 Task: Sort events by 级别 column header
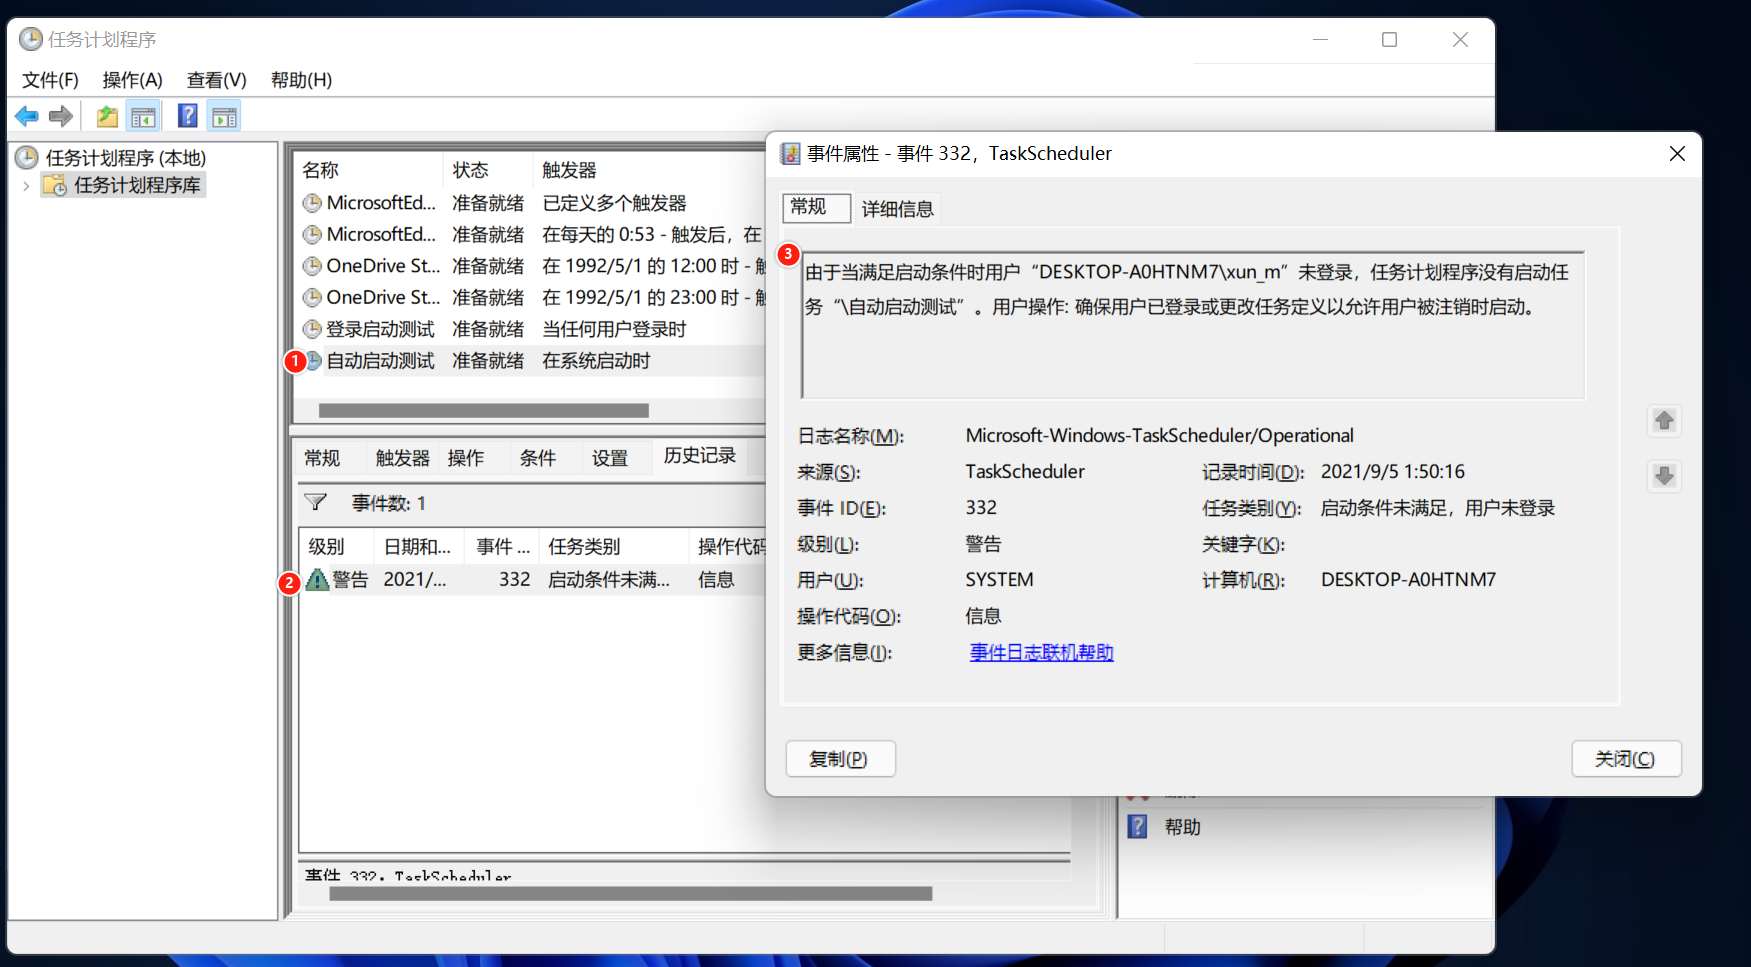[337, 546]
